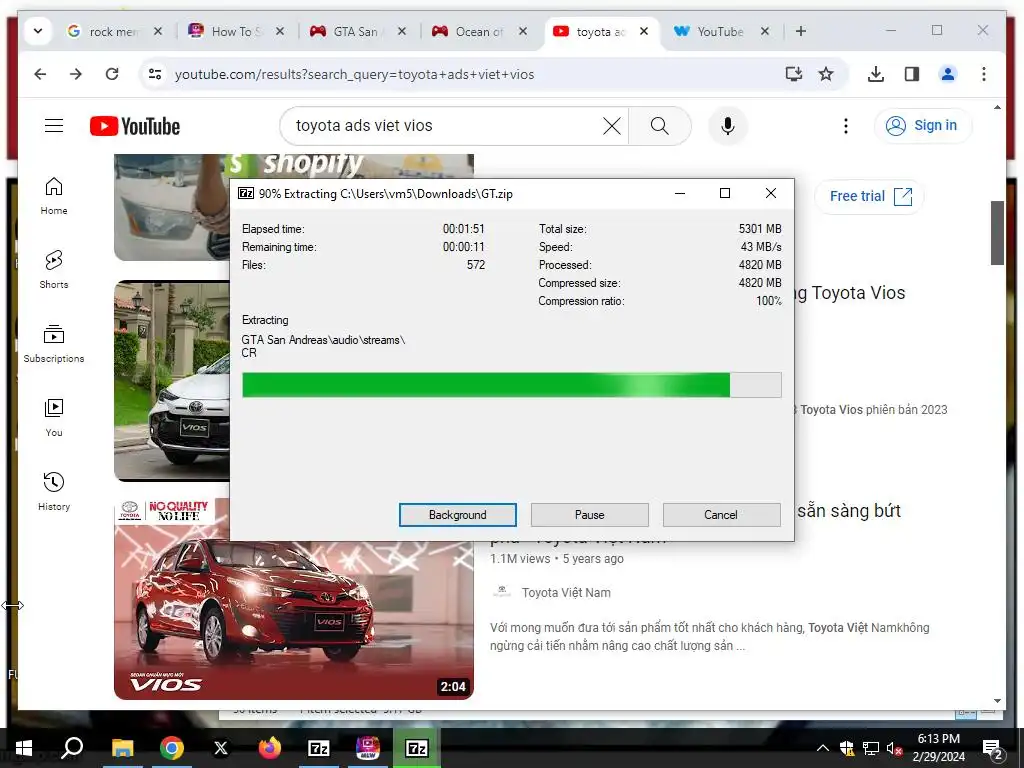Click the YouTube search magnifier button
The height and width of the screenshot is (768, 1024).
pos(660,125)
